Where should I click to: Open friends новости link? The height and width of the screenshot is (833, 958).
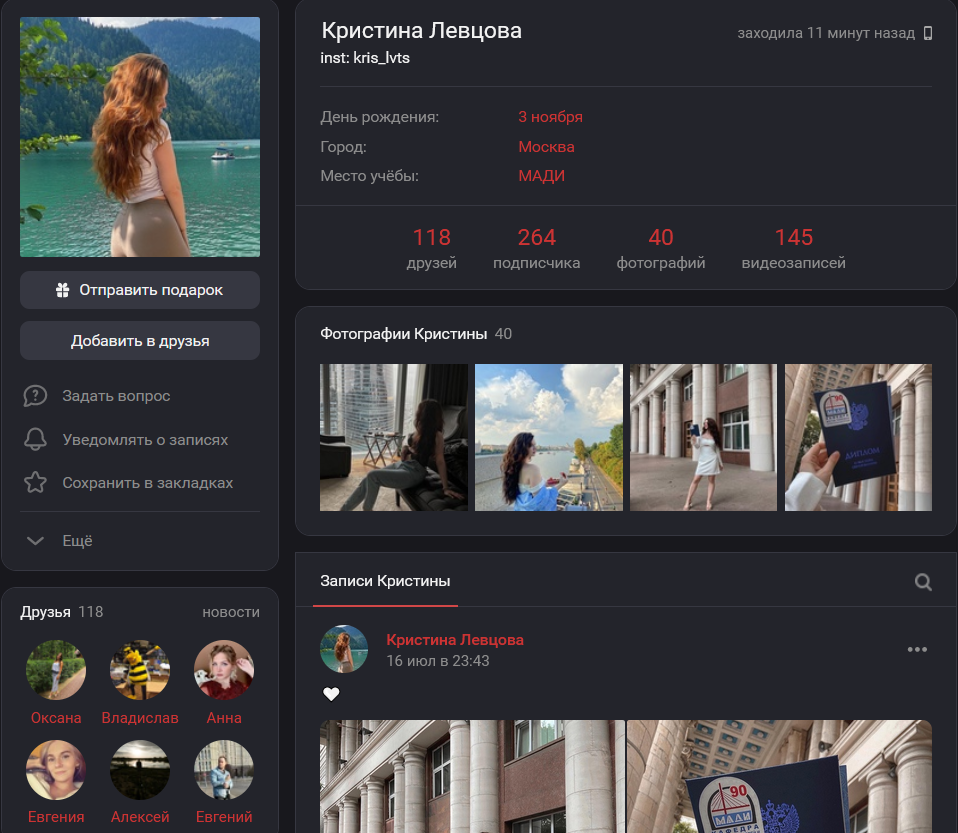point(231,612)
